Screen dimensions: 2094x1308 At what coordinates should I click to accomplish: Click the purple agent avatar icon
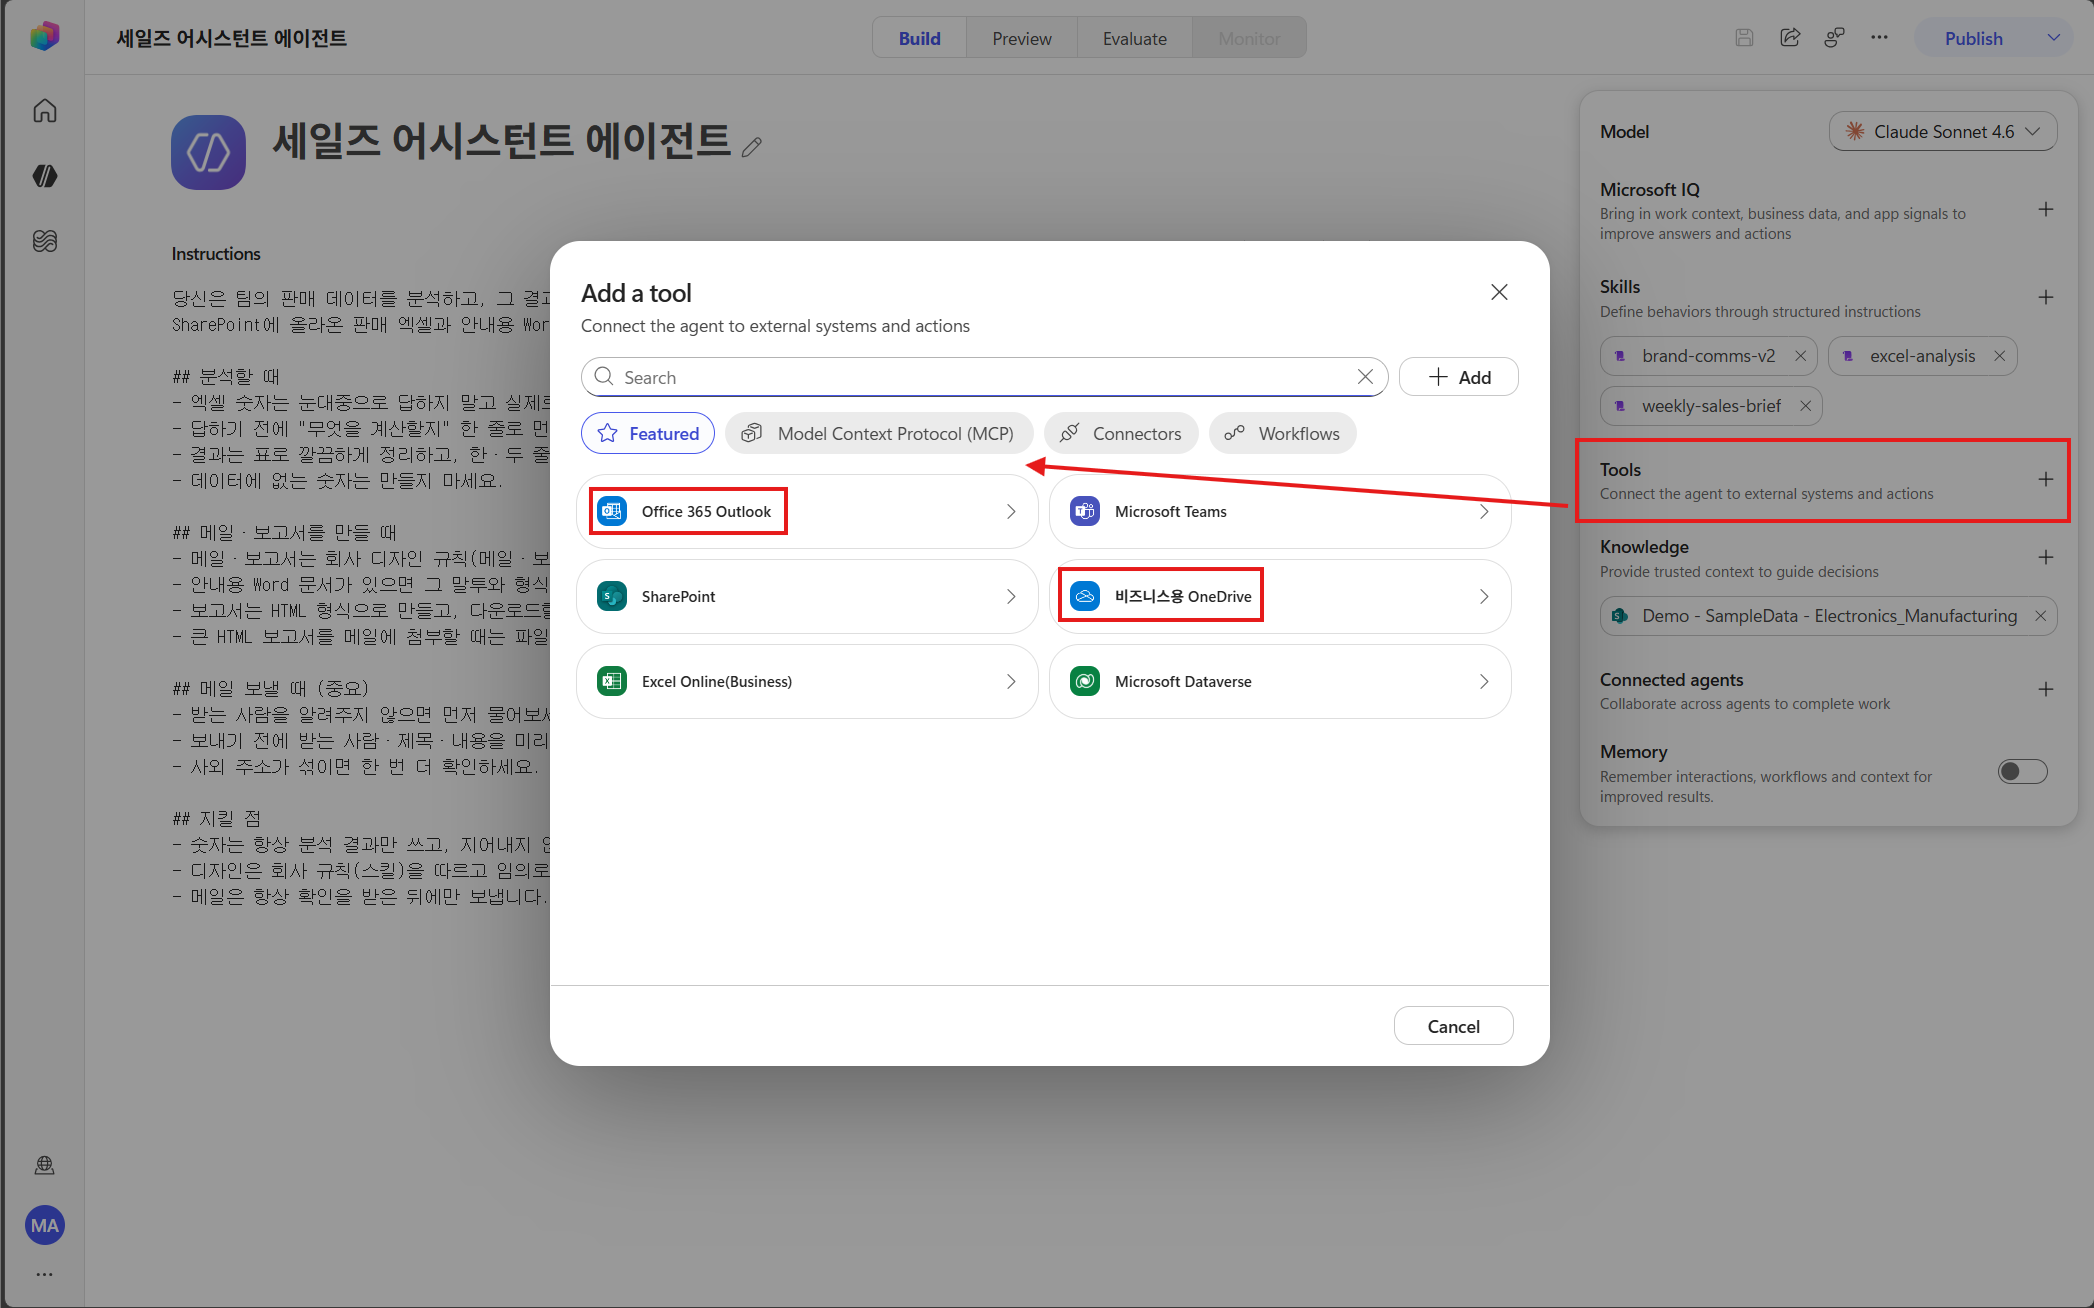point(208,152)
